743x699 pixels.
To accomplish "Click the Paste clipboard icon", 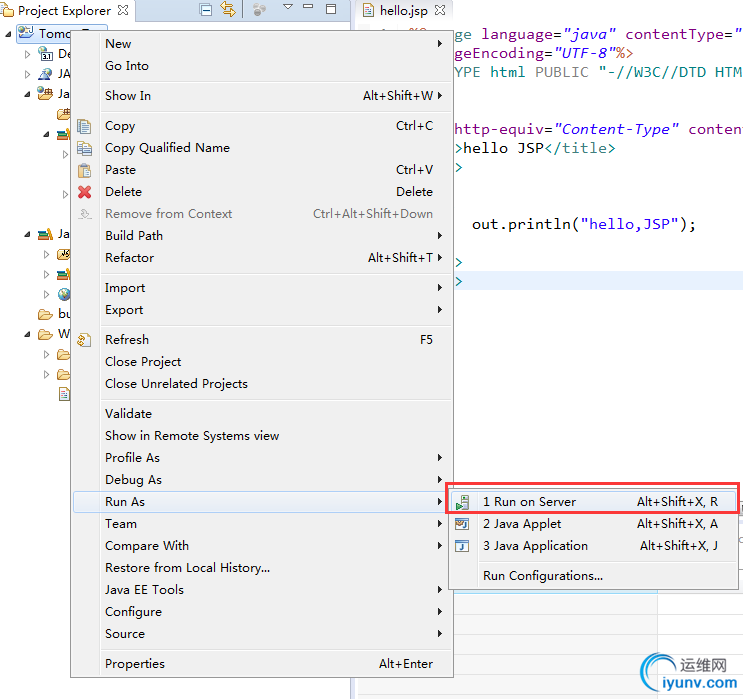I will tap(84, 170).
